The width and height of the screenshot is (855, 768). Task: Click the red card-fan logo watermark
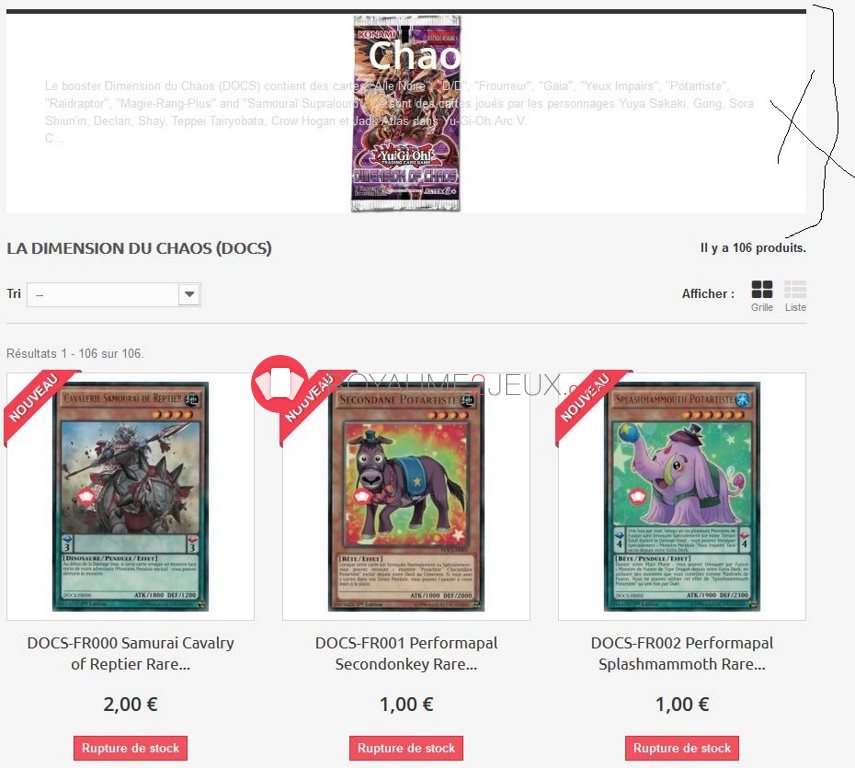pos(279,382)
